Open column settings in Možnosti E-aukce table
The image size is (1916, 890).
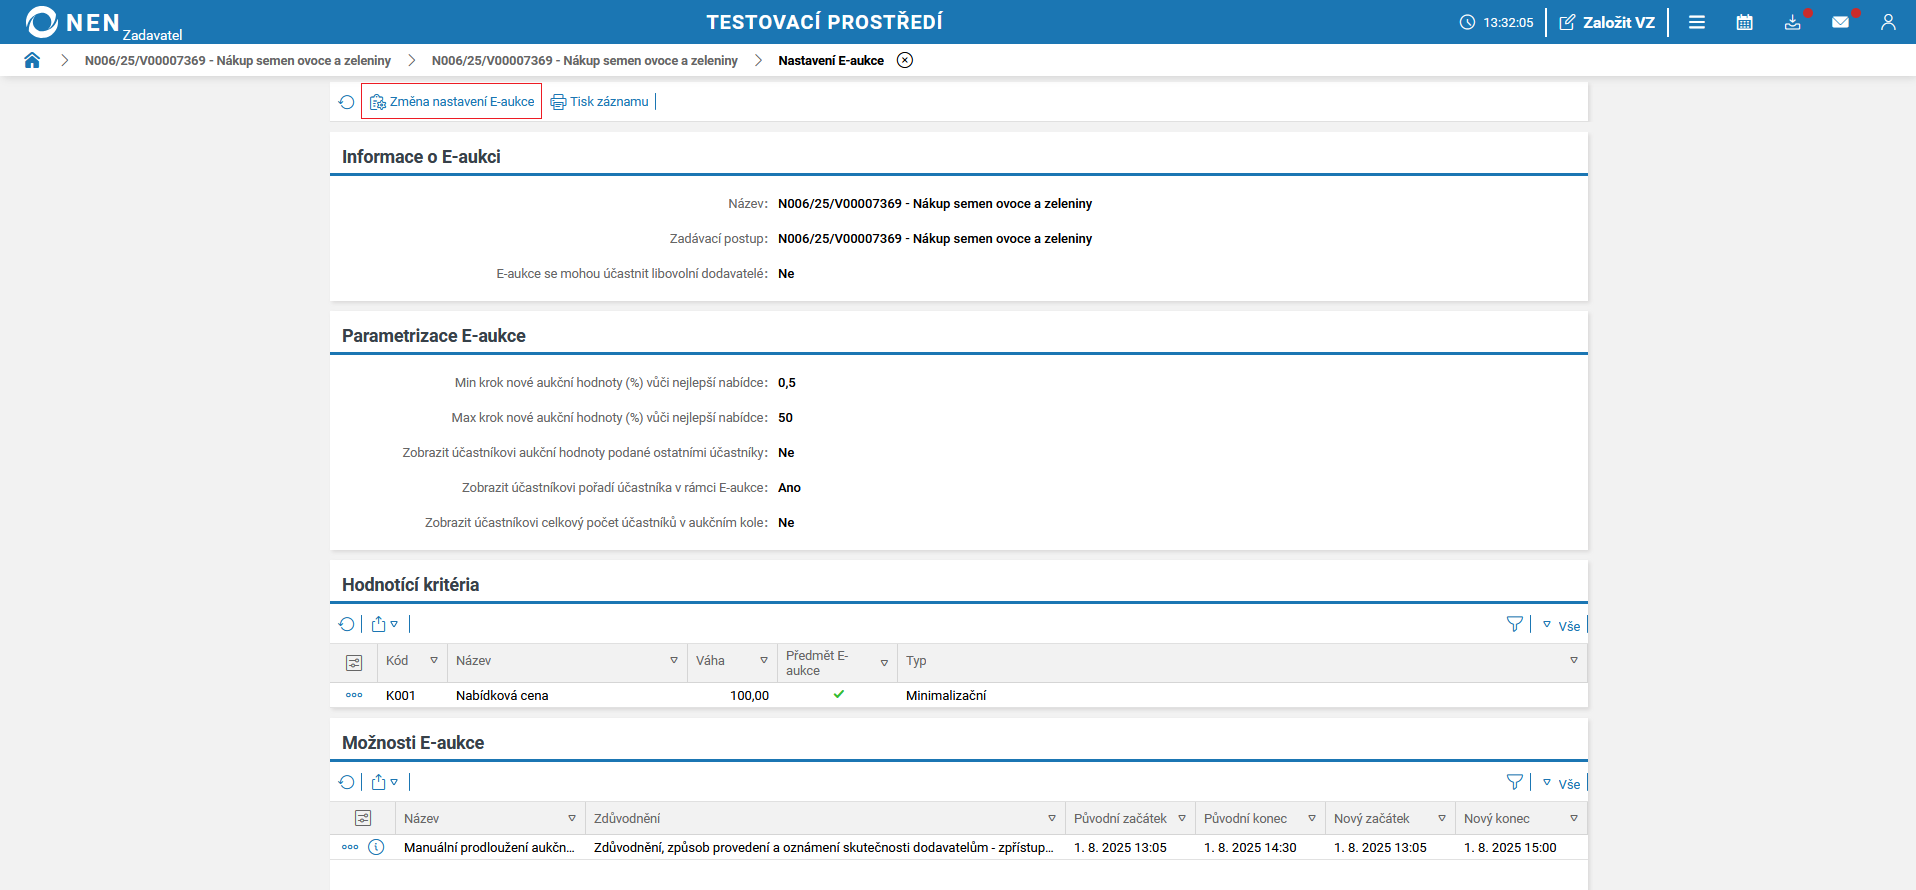coord(363,819)
